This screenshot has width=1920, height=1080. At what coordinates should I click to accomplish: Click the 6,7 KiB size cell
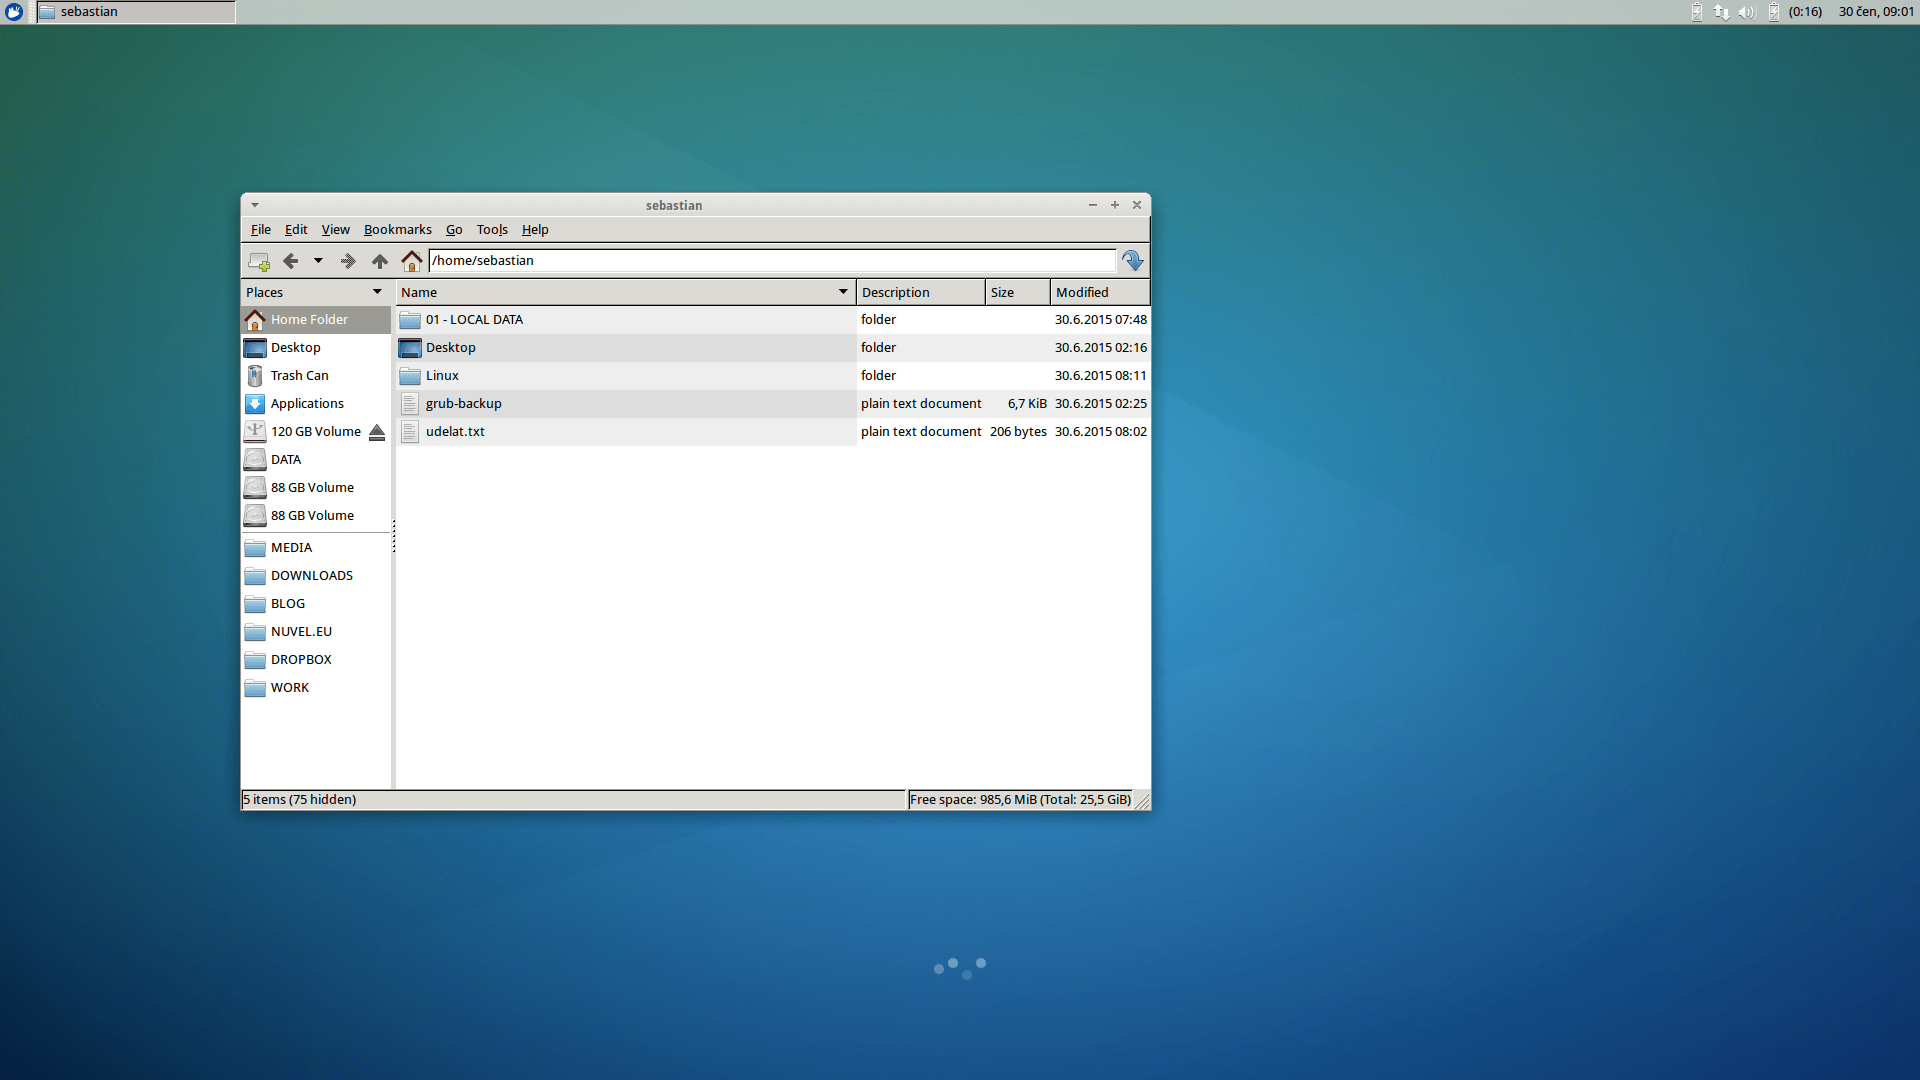pos(1027,404)
